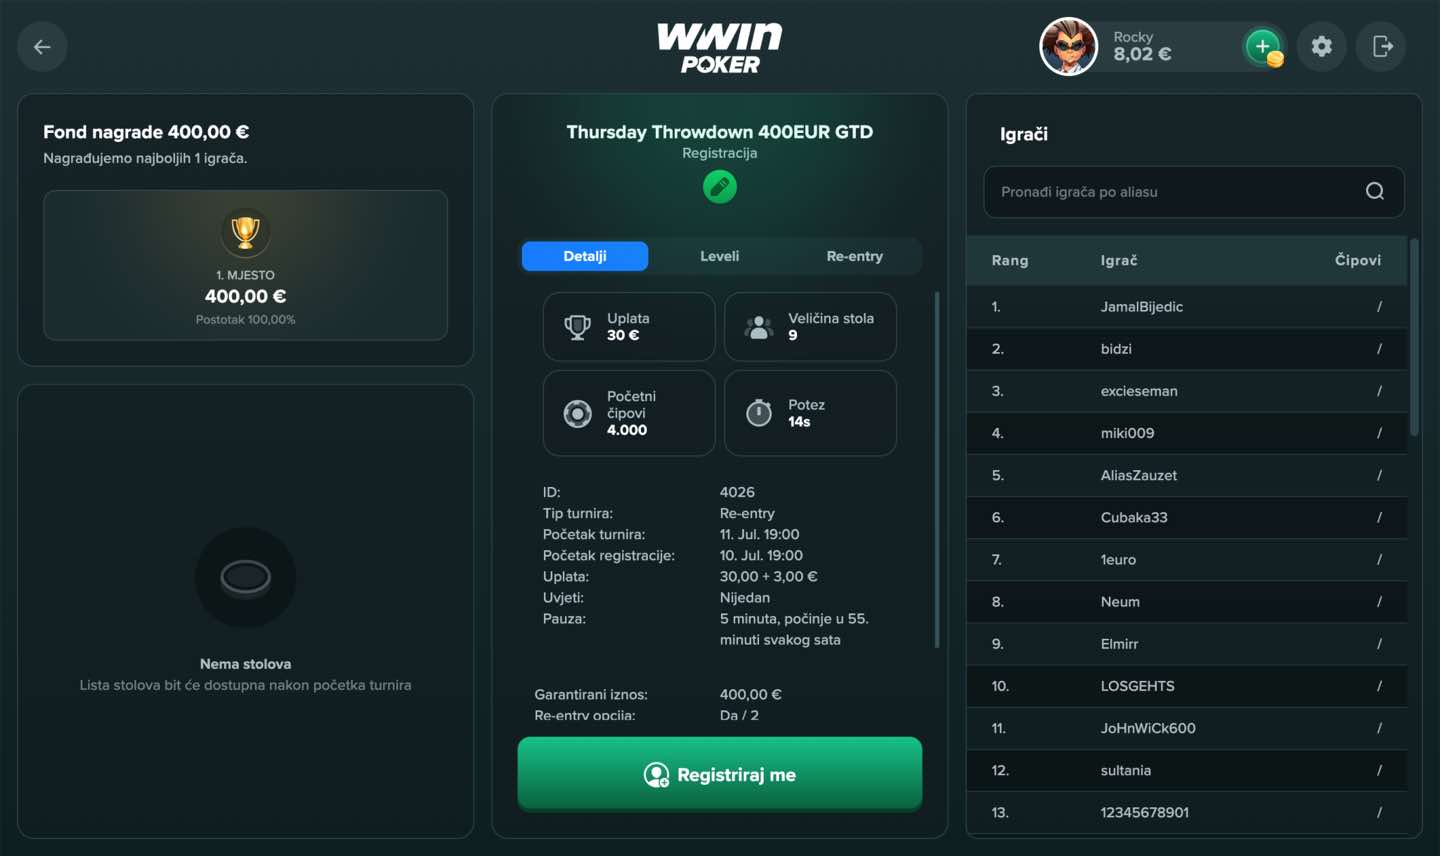Screen dimensions: 1440x856
Task: Select the Detalji tab
Action: (585, 256)
